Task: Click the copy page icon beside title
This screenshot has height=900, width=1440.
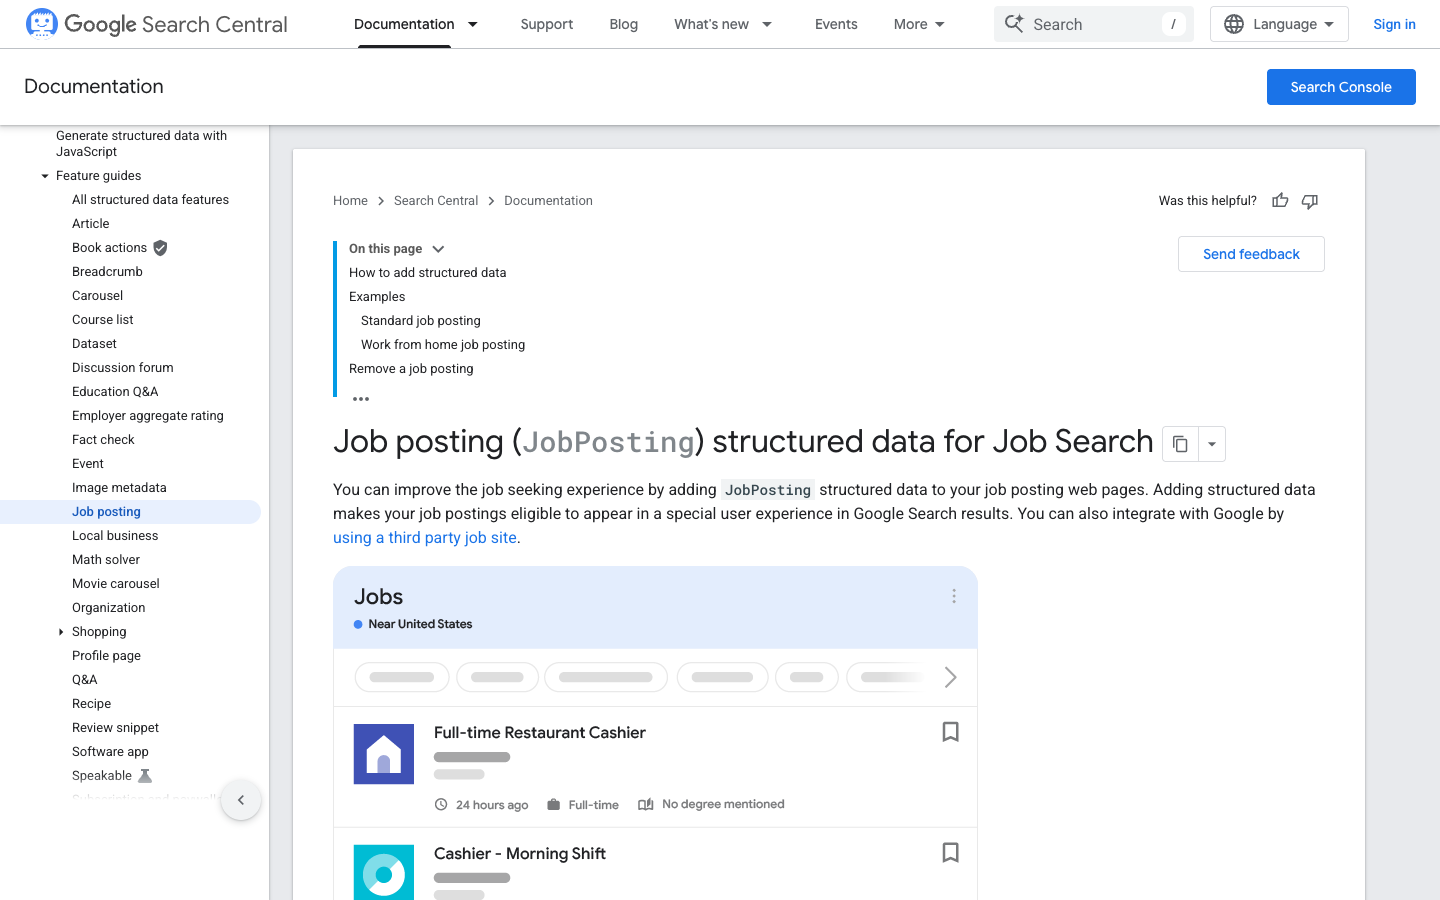Action: [1180, 444]
